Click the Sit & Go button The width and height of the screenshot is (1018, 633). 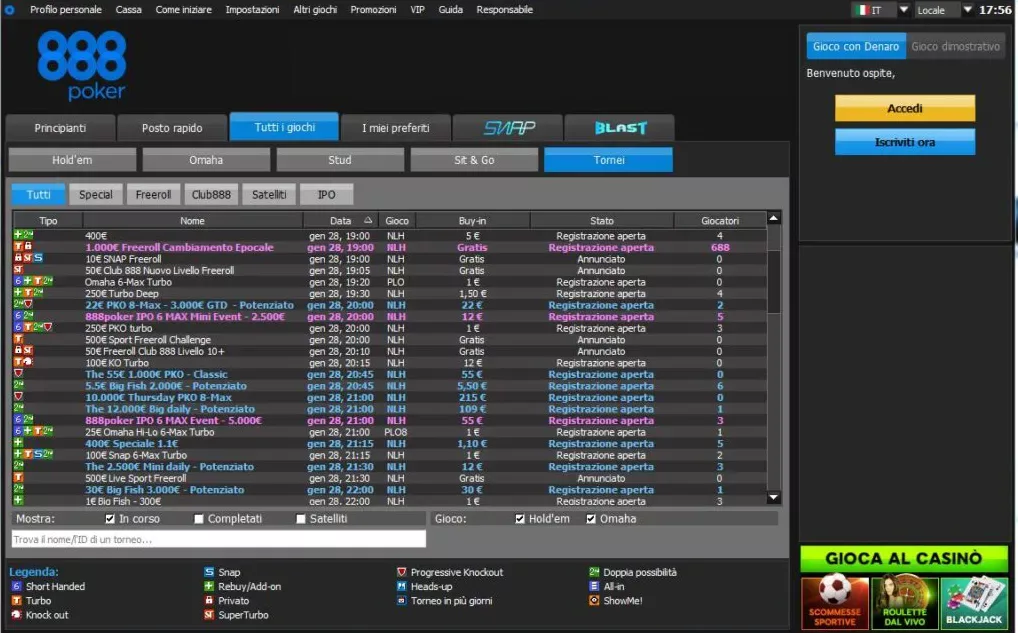click(x=474, y=160)
